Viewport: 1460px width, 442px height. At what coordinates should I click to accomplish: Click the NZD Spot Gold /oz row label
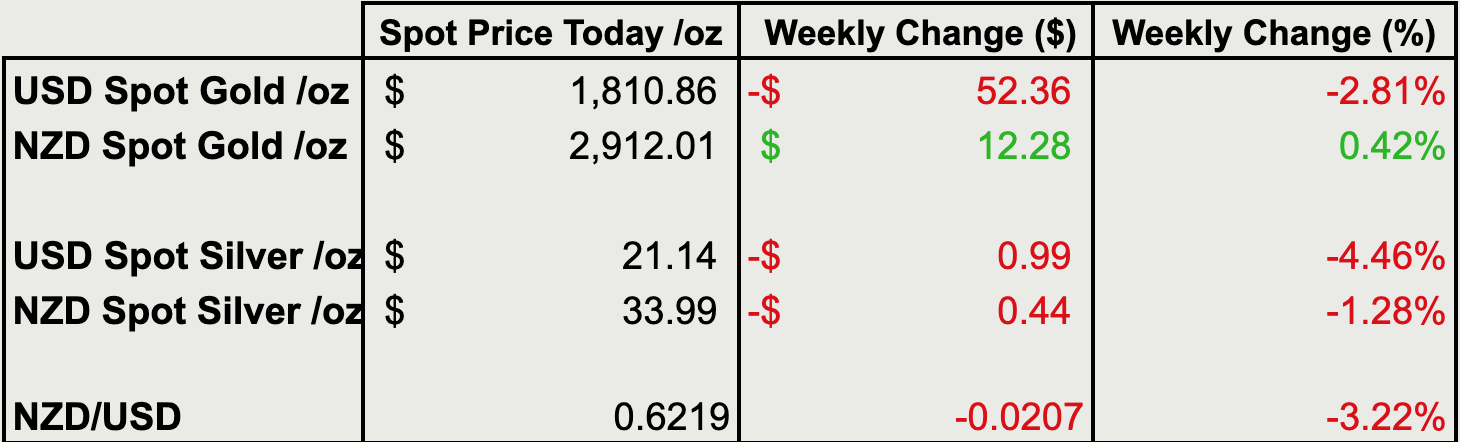[x=180, y=147]
